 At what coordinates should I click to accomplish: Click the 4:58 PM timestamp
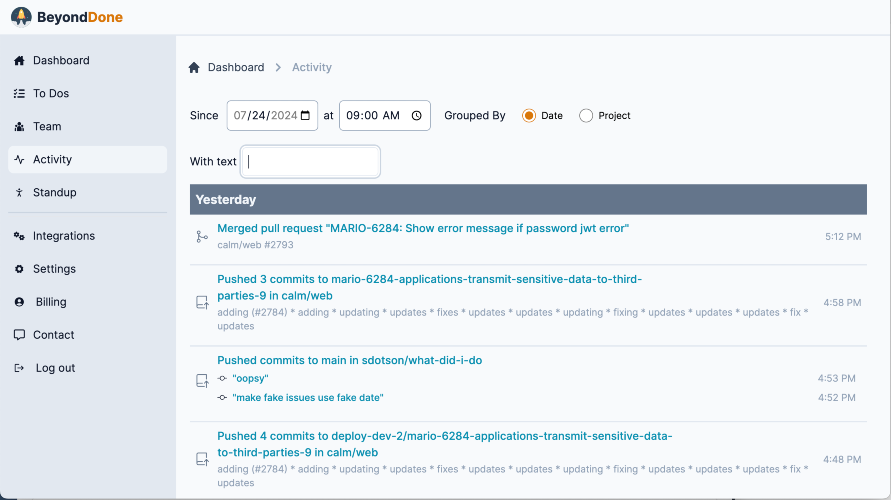(842, 303)
